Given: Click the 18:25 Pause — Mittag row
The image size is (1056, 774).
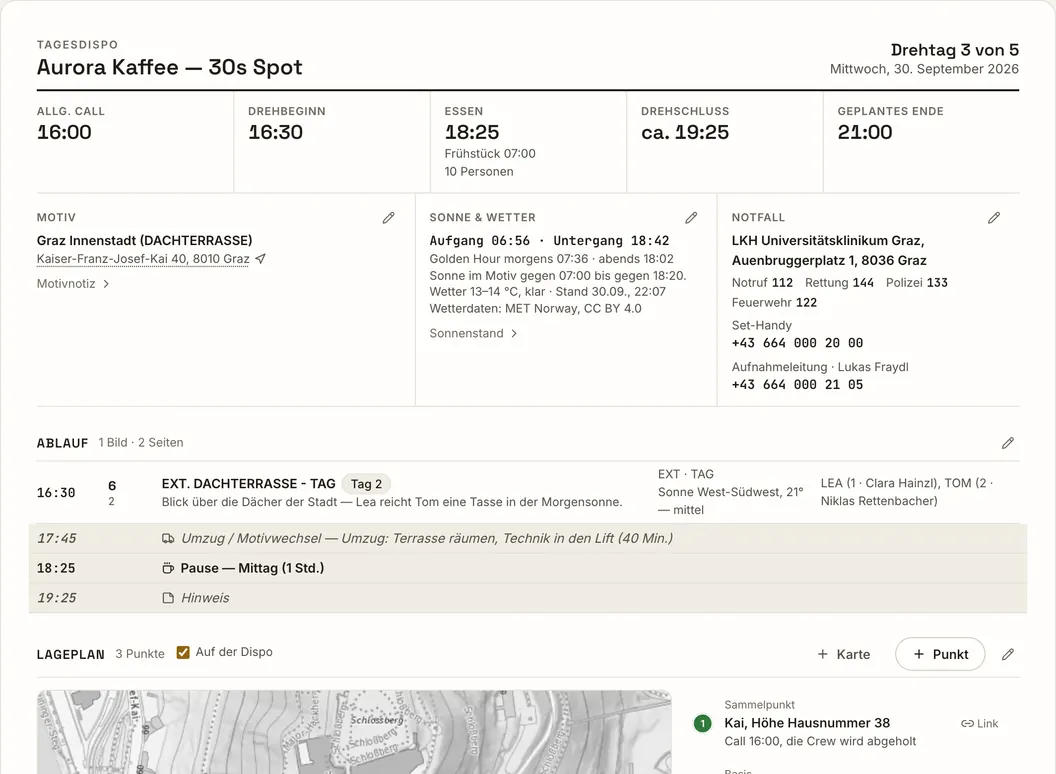Looking at the screenshot, I should [528, 568].
